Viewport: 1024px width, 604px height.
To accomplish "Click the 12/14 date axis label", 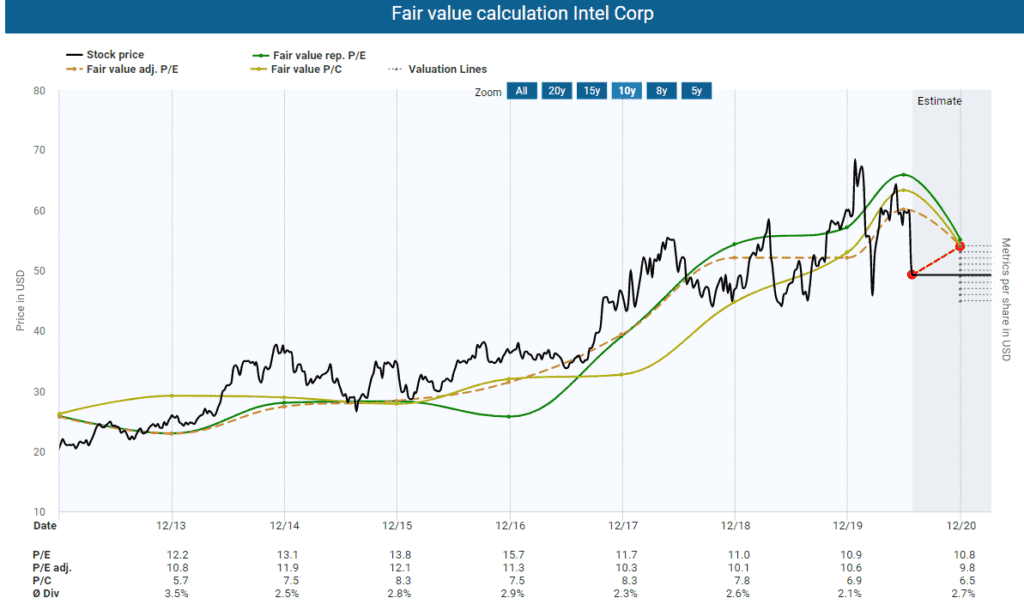I will coord(284,526).
